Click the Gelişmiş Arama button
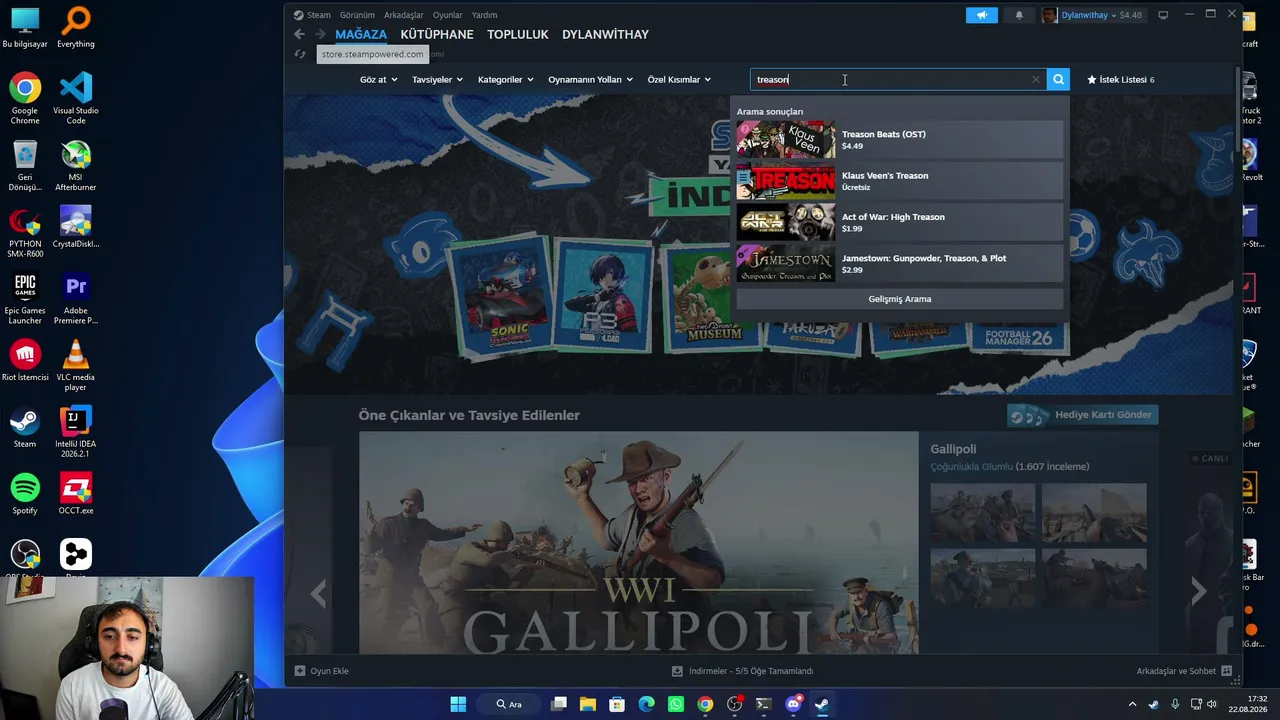 (x=900, y=299)
